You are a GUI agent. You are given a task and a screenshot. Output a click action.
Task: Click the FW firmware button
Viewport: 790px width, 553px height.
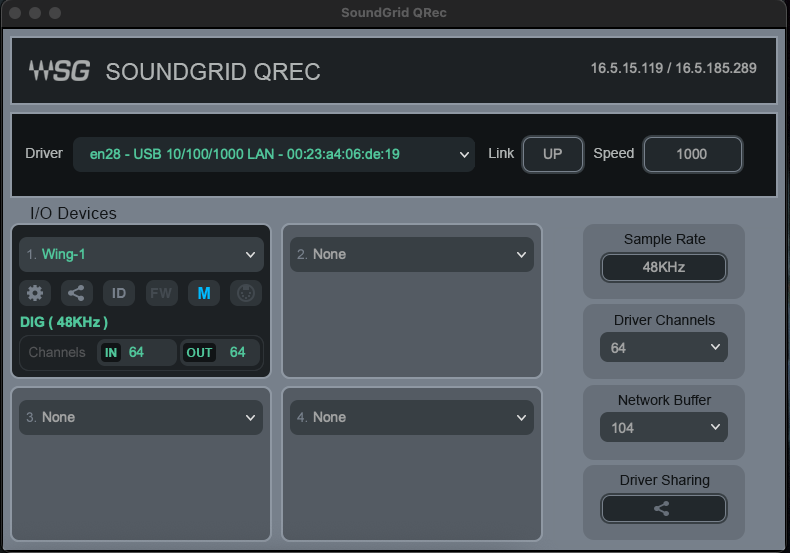coord(161,293)
